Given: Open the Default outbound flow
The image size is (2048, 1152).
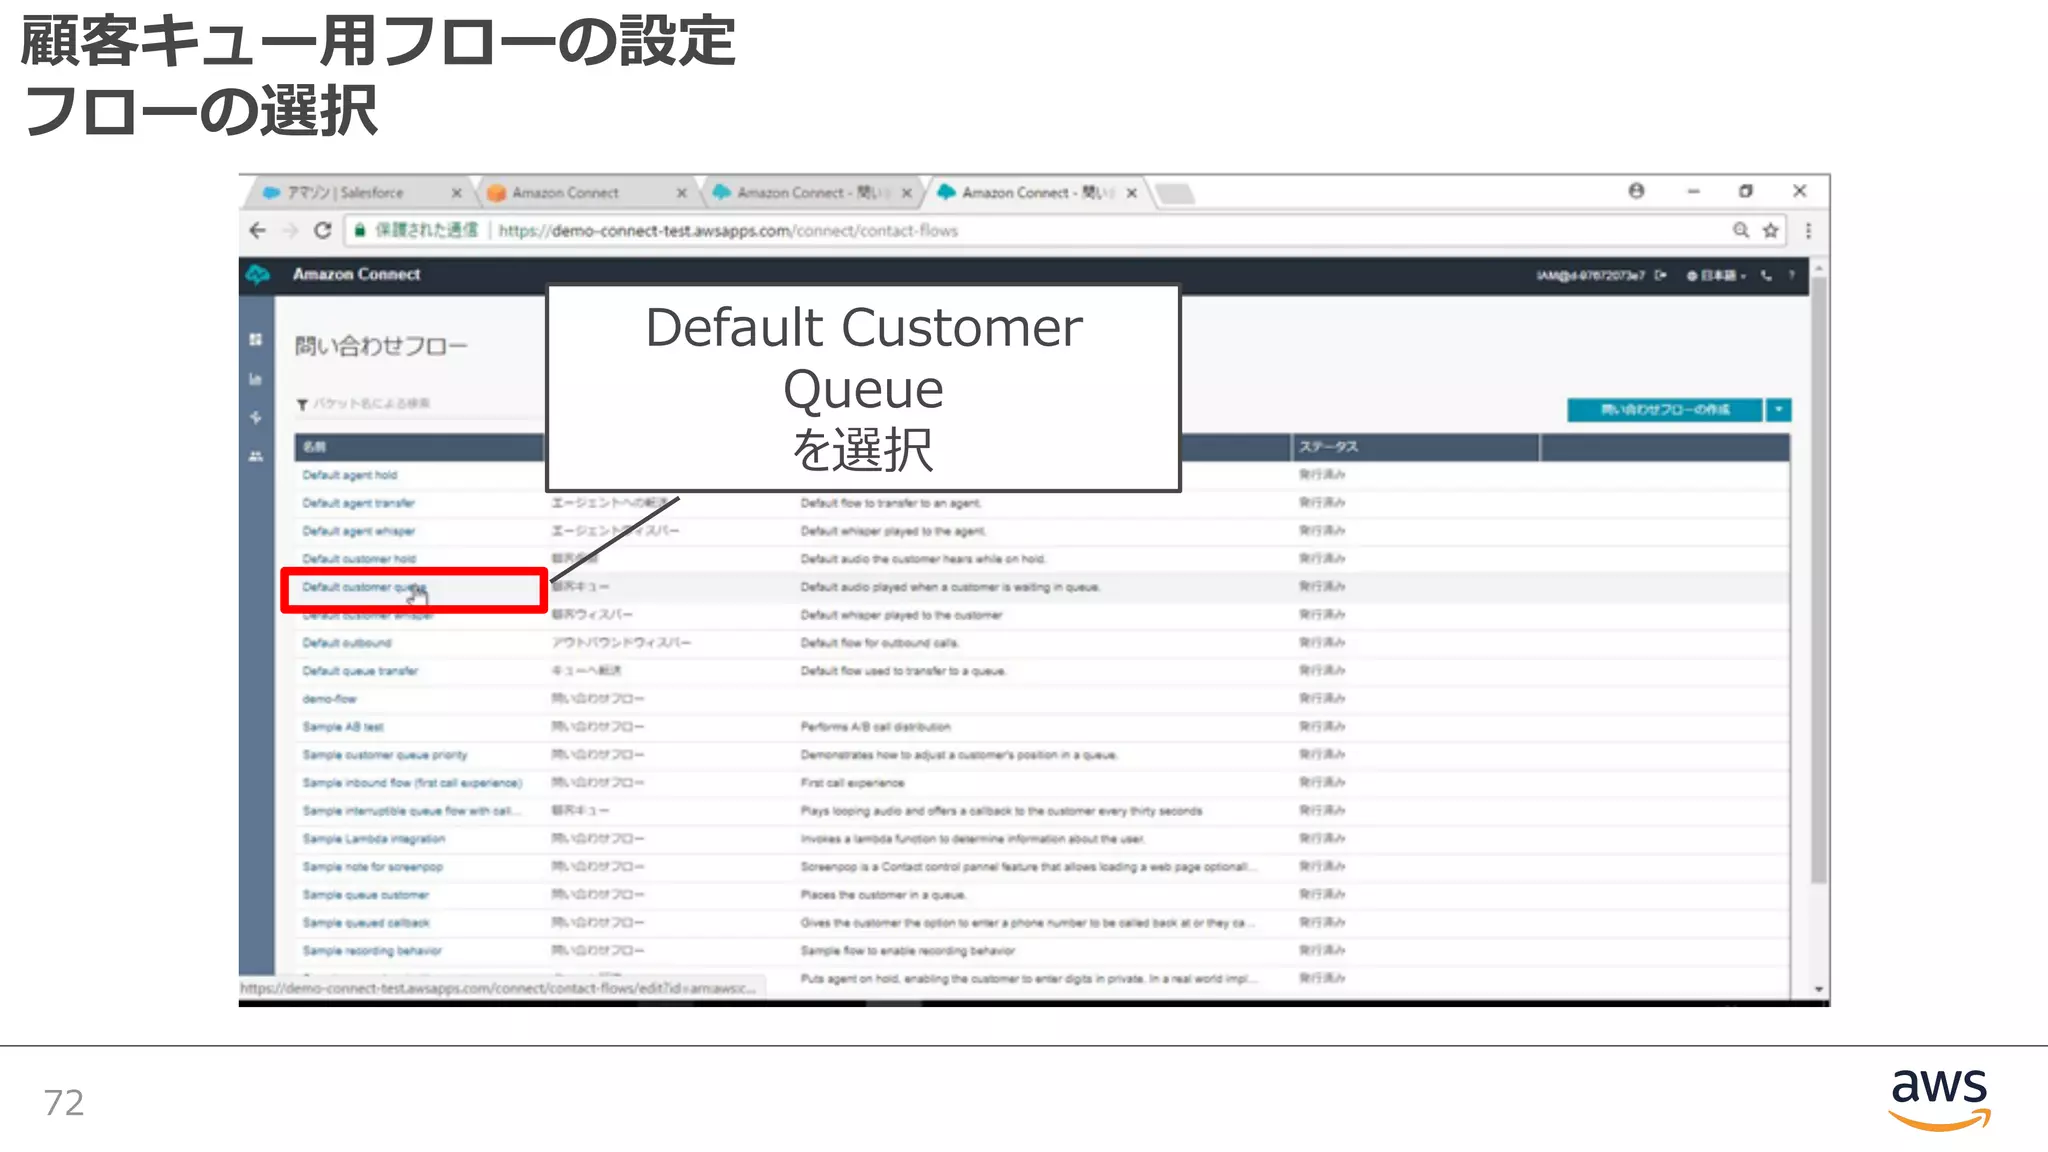Looking at the screenshot, I should tap(347, 643).
